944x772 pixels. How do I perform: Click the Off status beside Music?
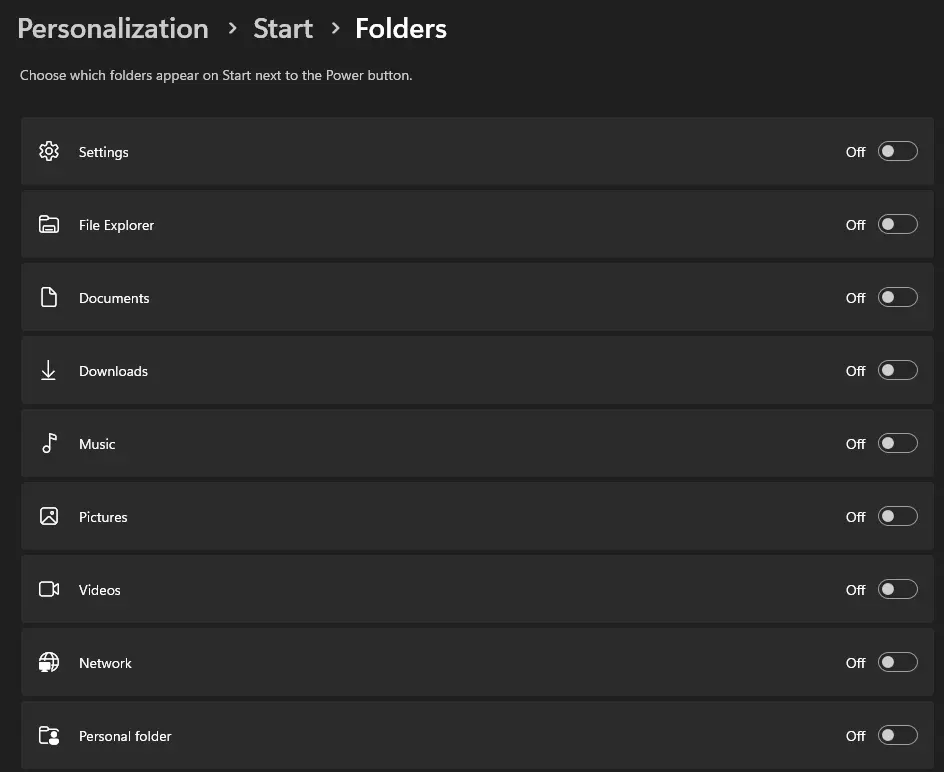(x=856, y=444)
